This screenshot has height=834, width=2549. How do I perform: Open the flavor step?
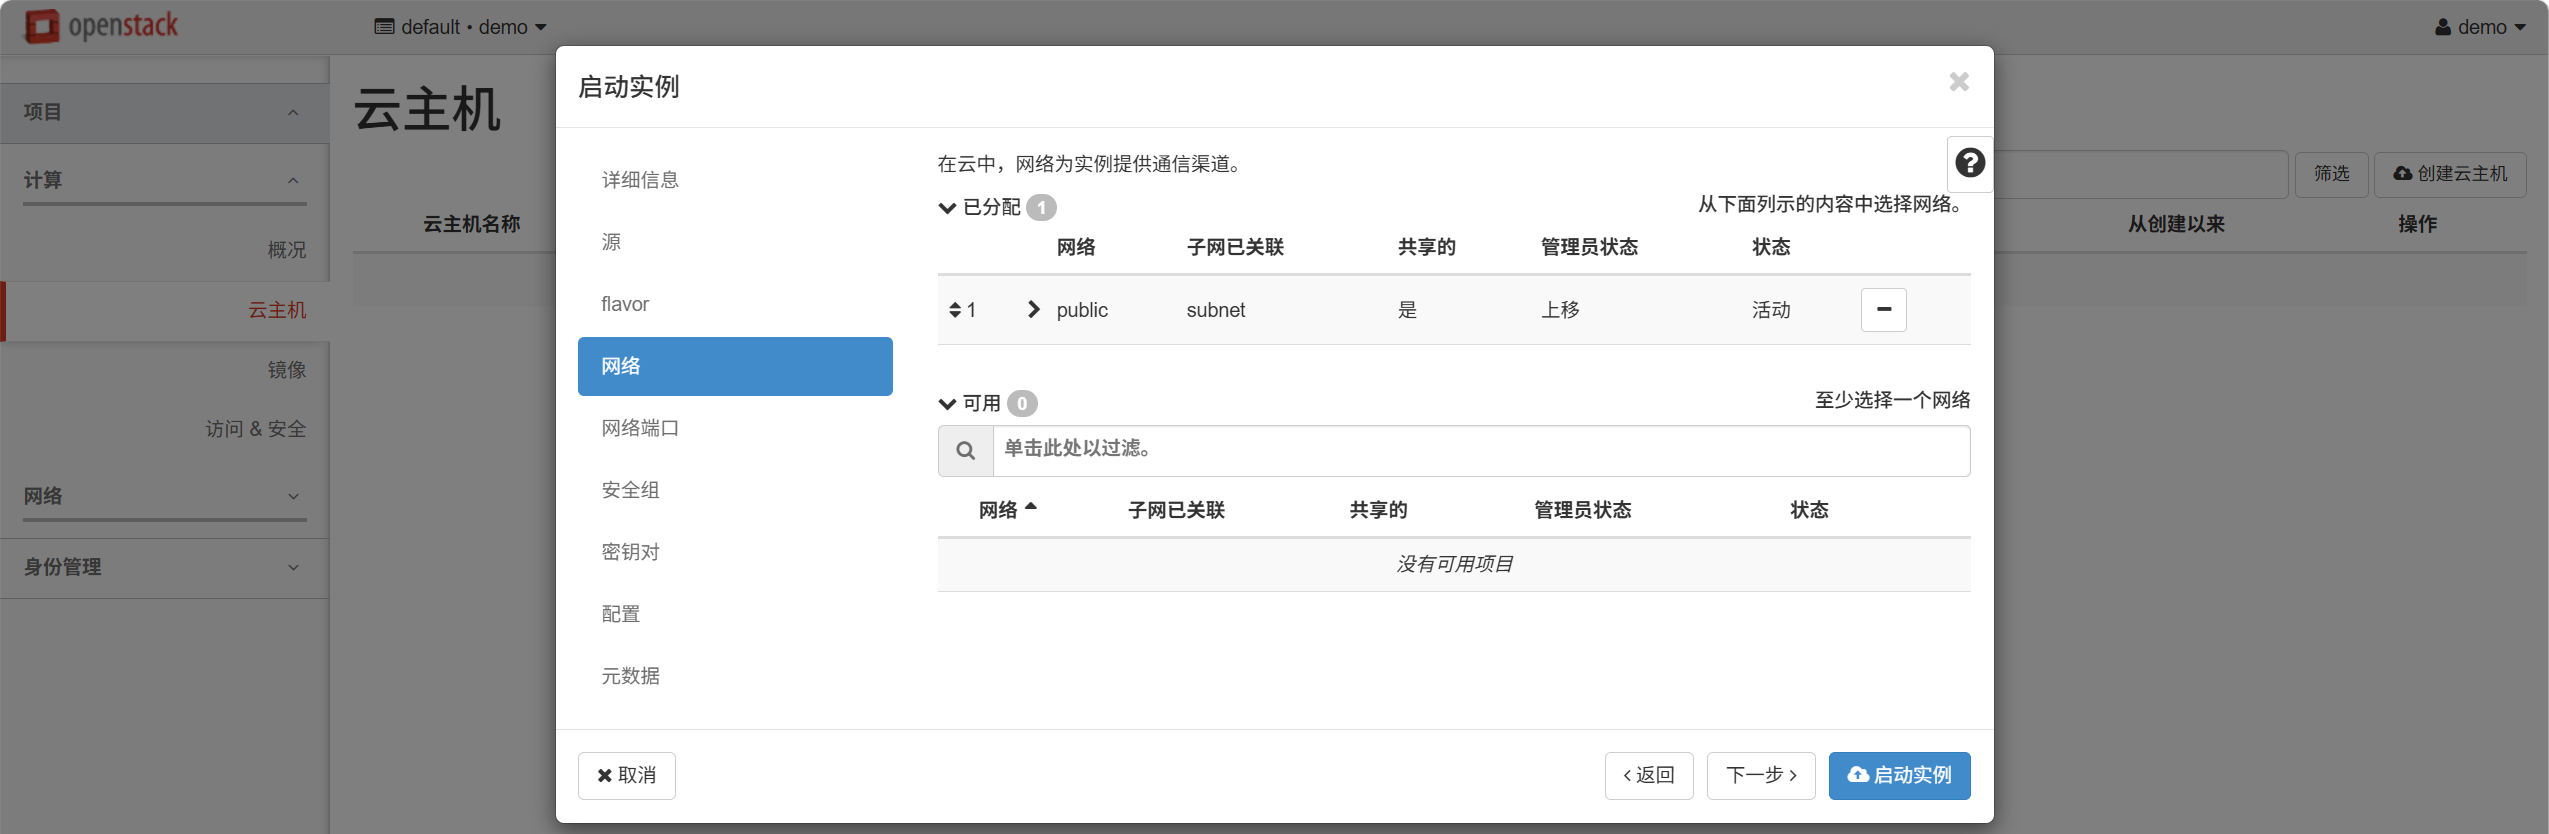pos(735,304)
